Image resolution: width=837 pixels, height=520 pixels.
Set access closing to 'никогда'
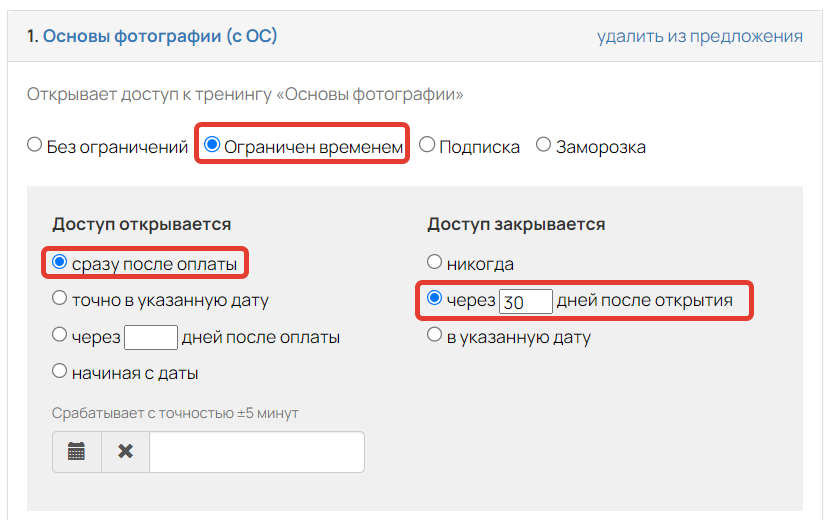point(435,262)
